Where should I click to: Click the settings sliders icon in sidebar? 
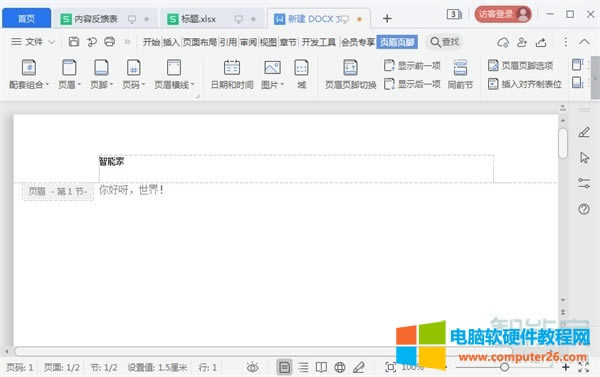[x=584, y=183]
